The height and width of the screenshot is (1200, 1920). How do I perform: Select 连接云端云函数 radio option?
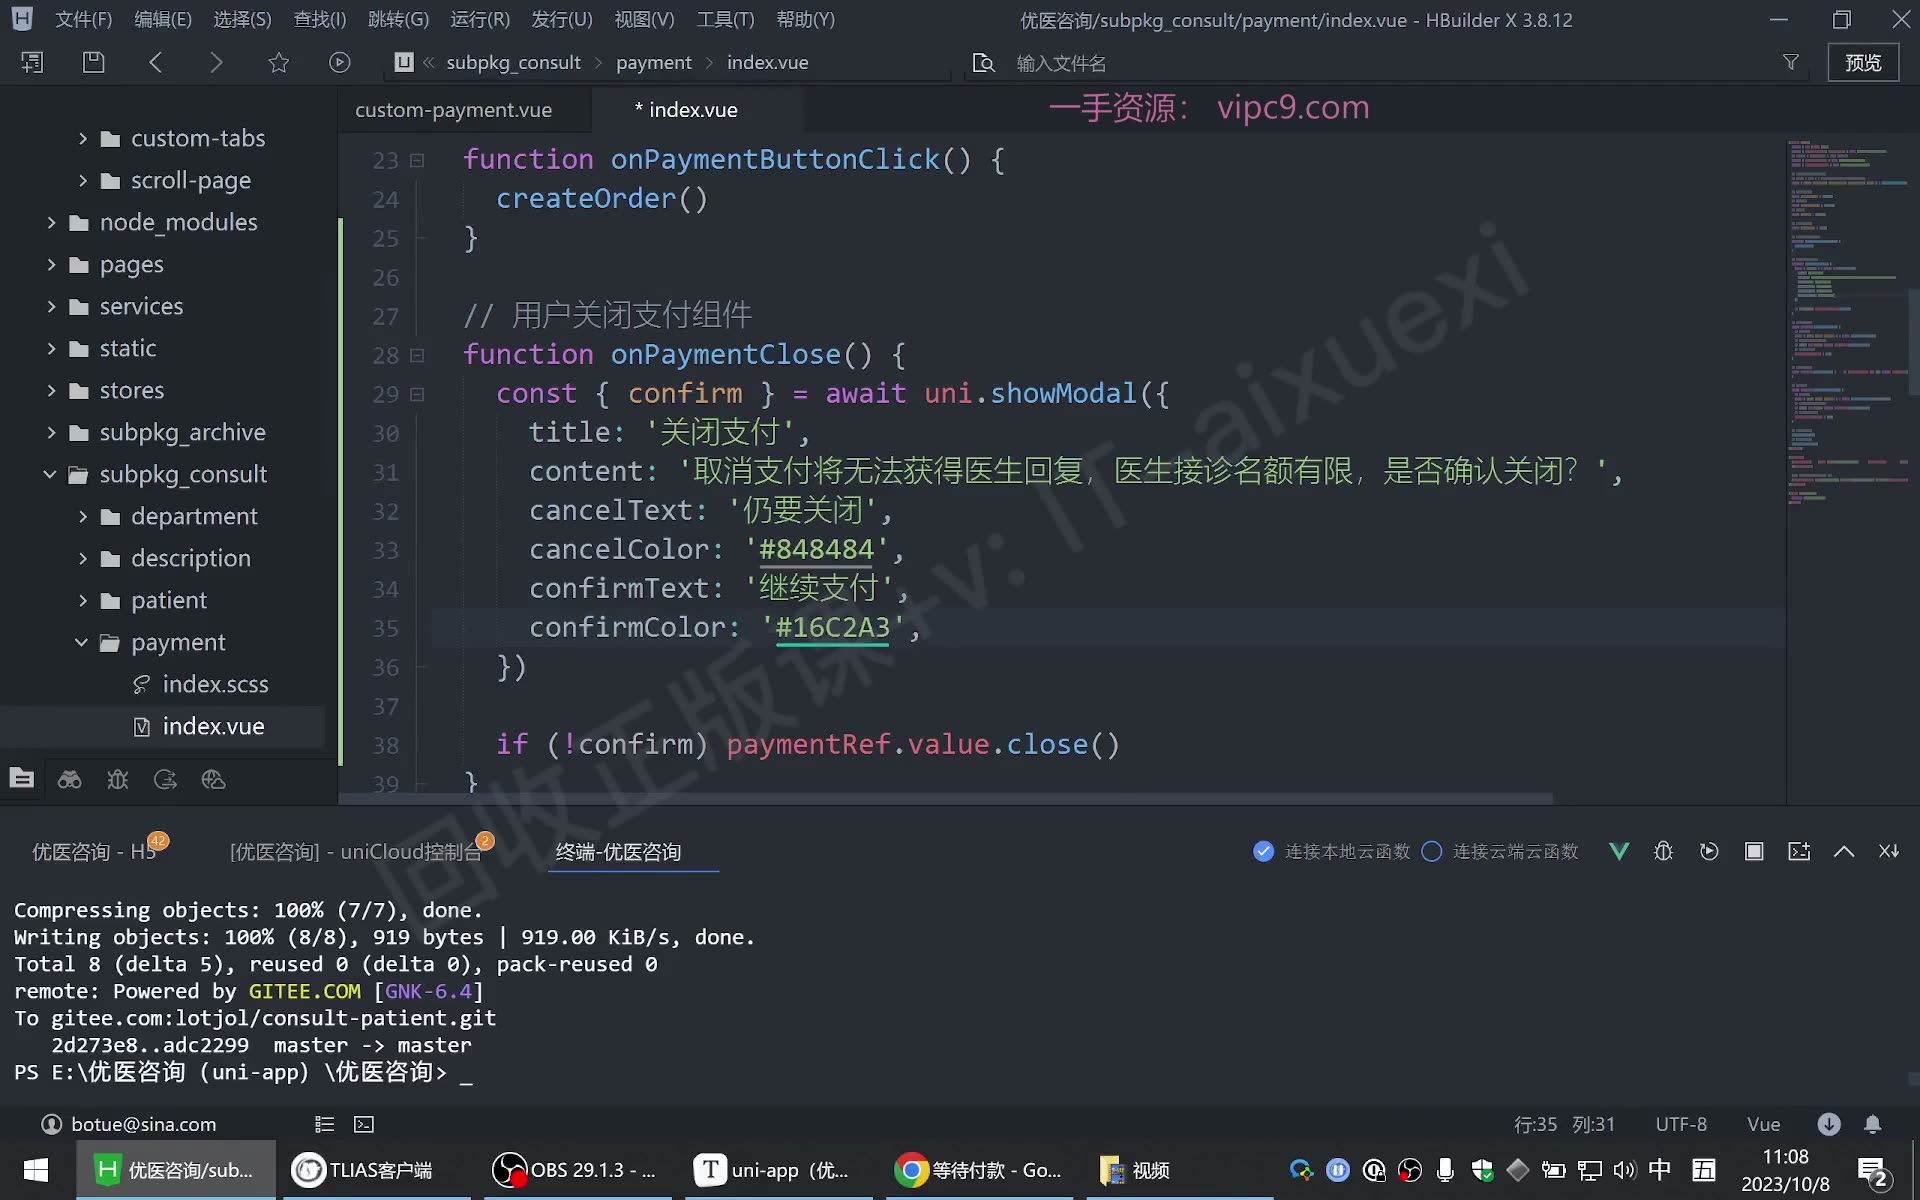(1432, 851)
